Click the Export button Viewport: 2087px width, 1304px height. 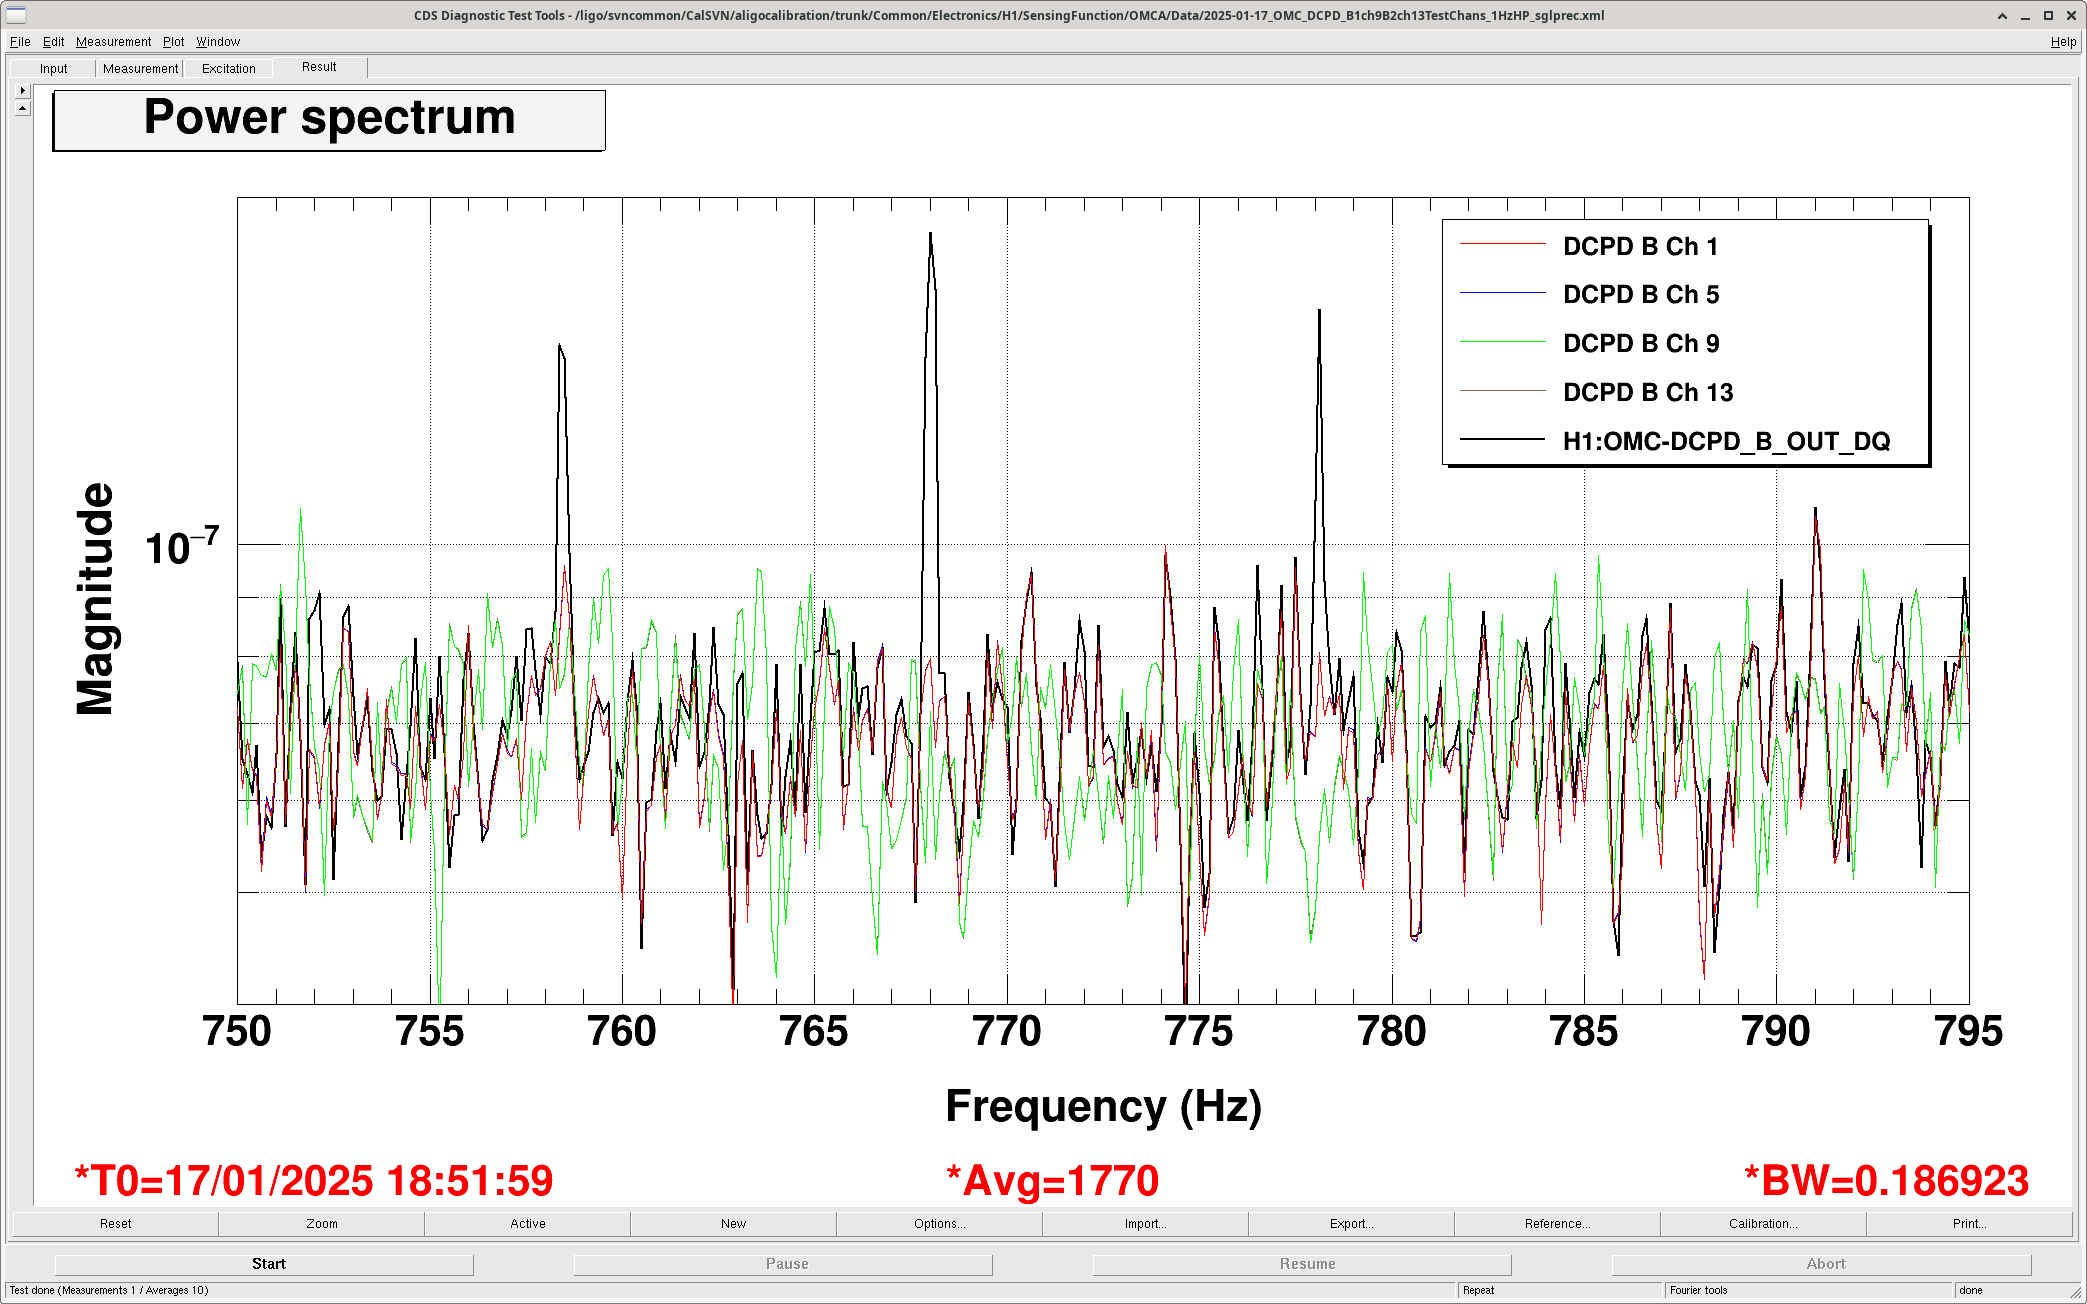click(1351, 1223)
